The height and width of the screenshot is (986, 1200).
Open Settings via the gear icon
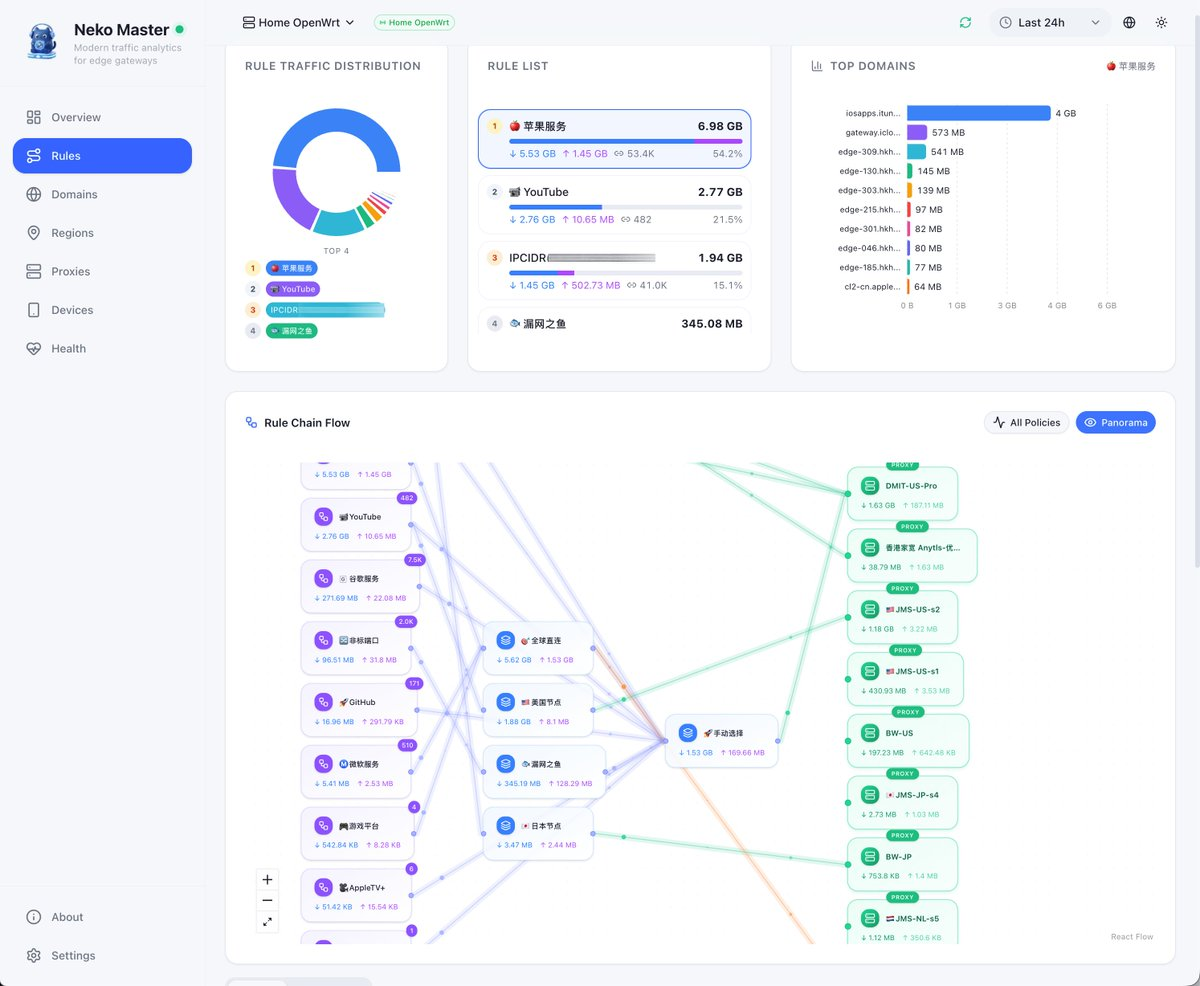34,956
